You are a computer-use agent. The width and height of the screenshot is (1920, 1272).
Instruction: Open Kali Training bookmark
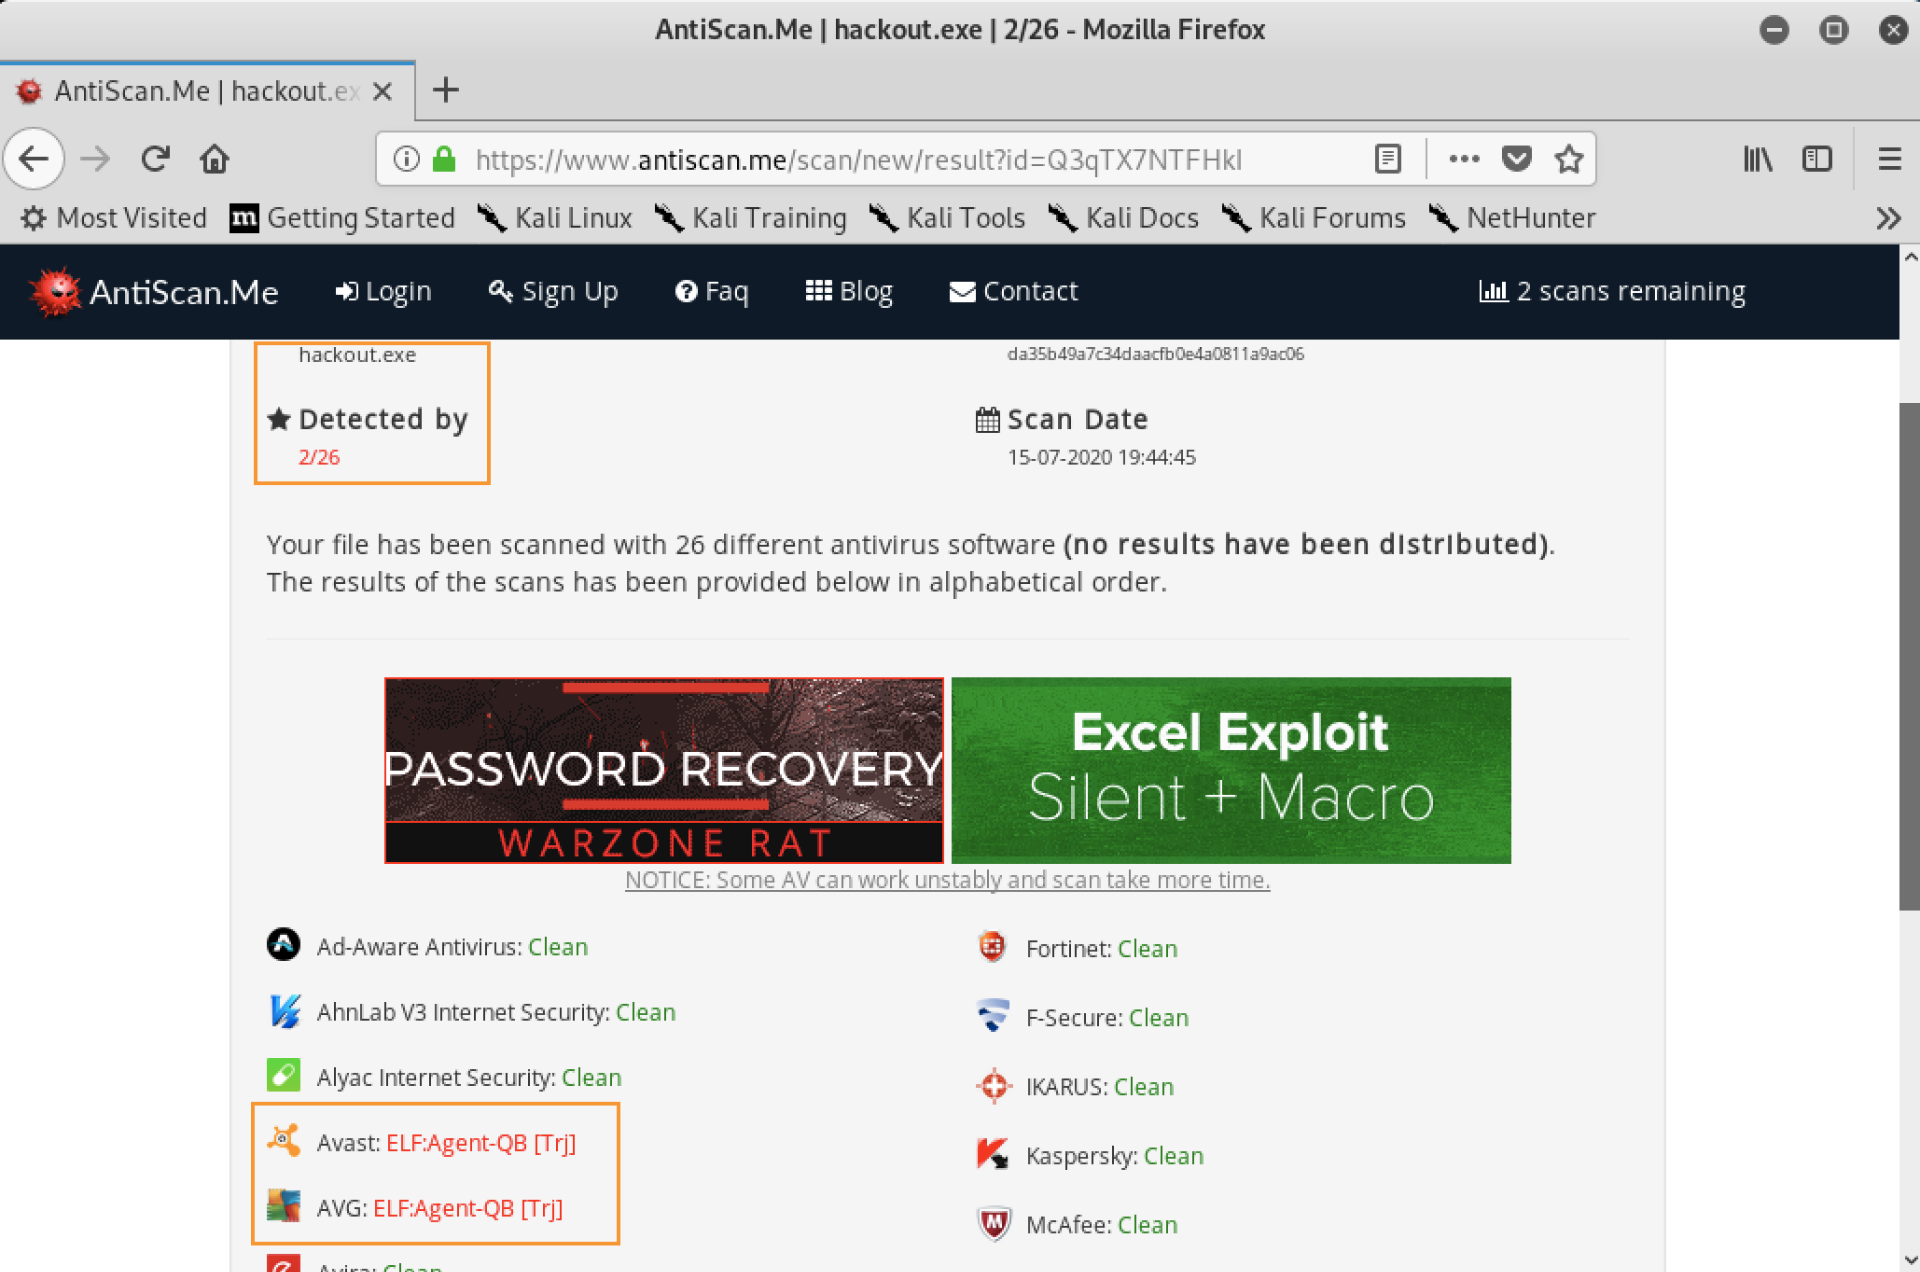click(x=751, y=218)
